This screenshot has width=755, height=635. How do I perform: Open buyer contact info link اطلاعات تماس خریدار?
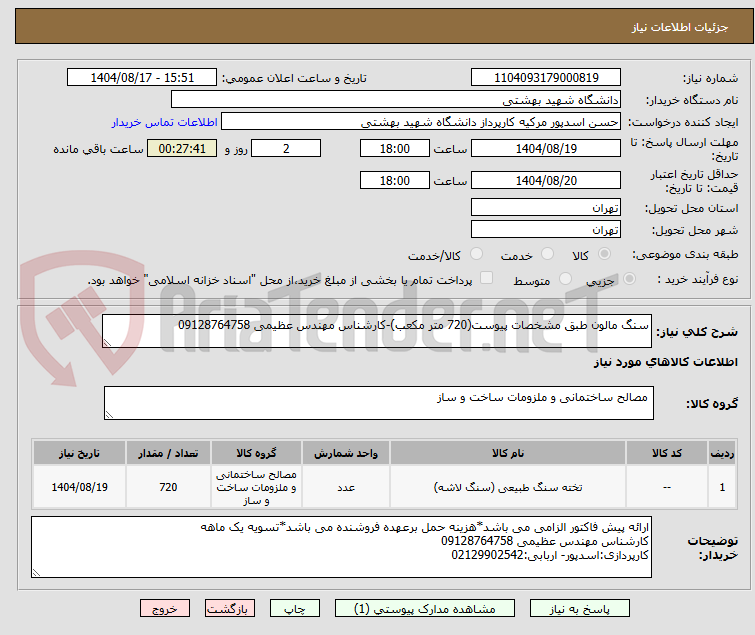165,122
